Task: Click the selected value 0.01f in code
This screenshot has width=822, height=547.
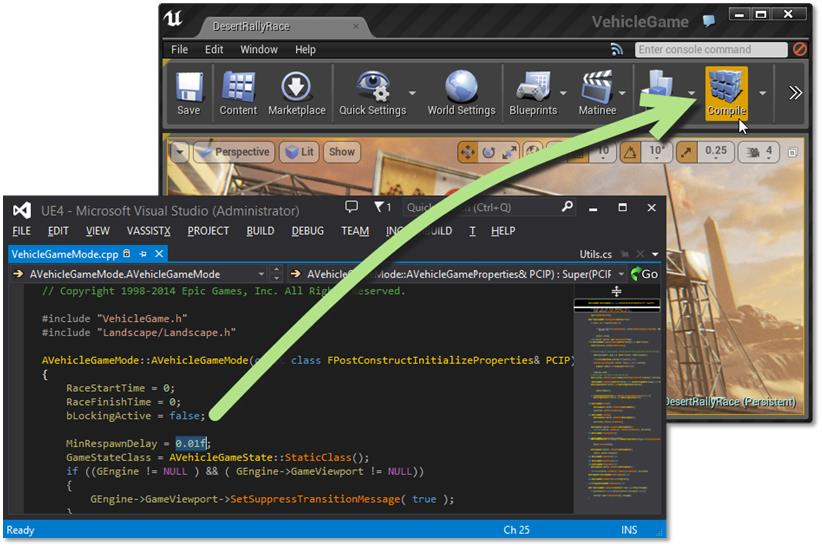Action: (x=191, y=444)
